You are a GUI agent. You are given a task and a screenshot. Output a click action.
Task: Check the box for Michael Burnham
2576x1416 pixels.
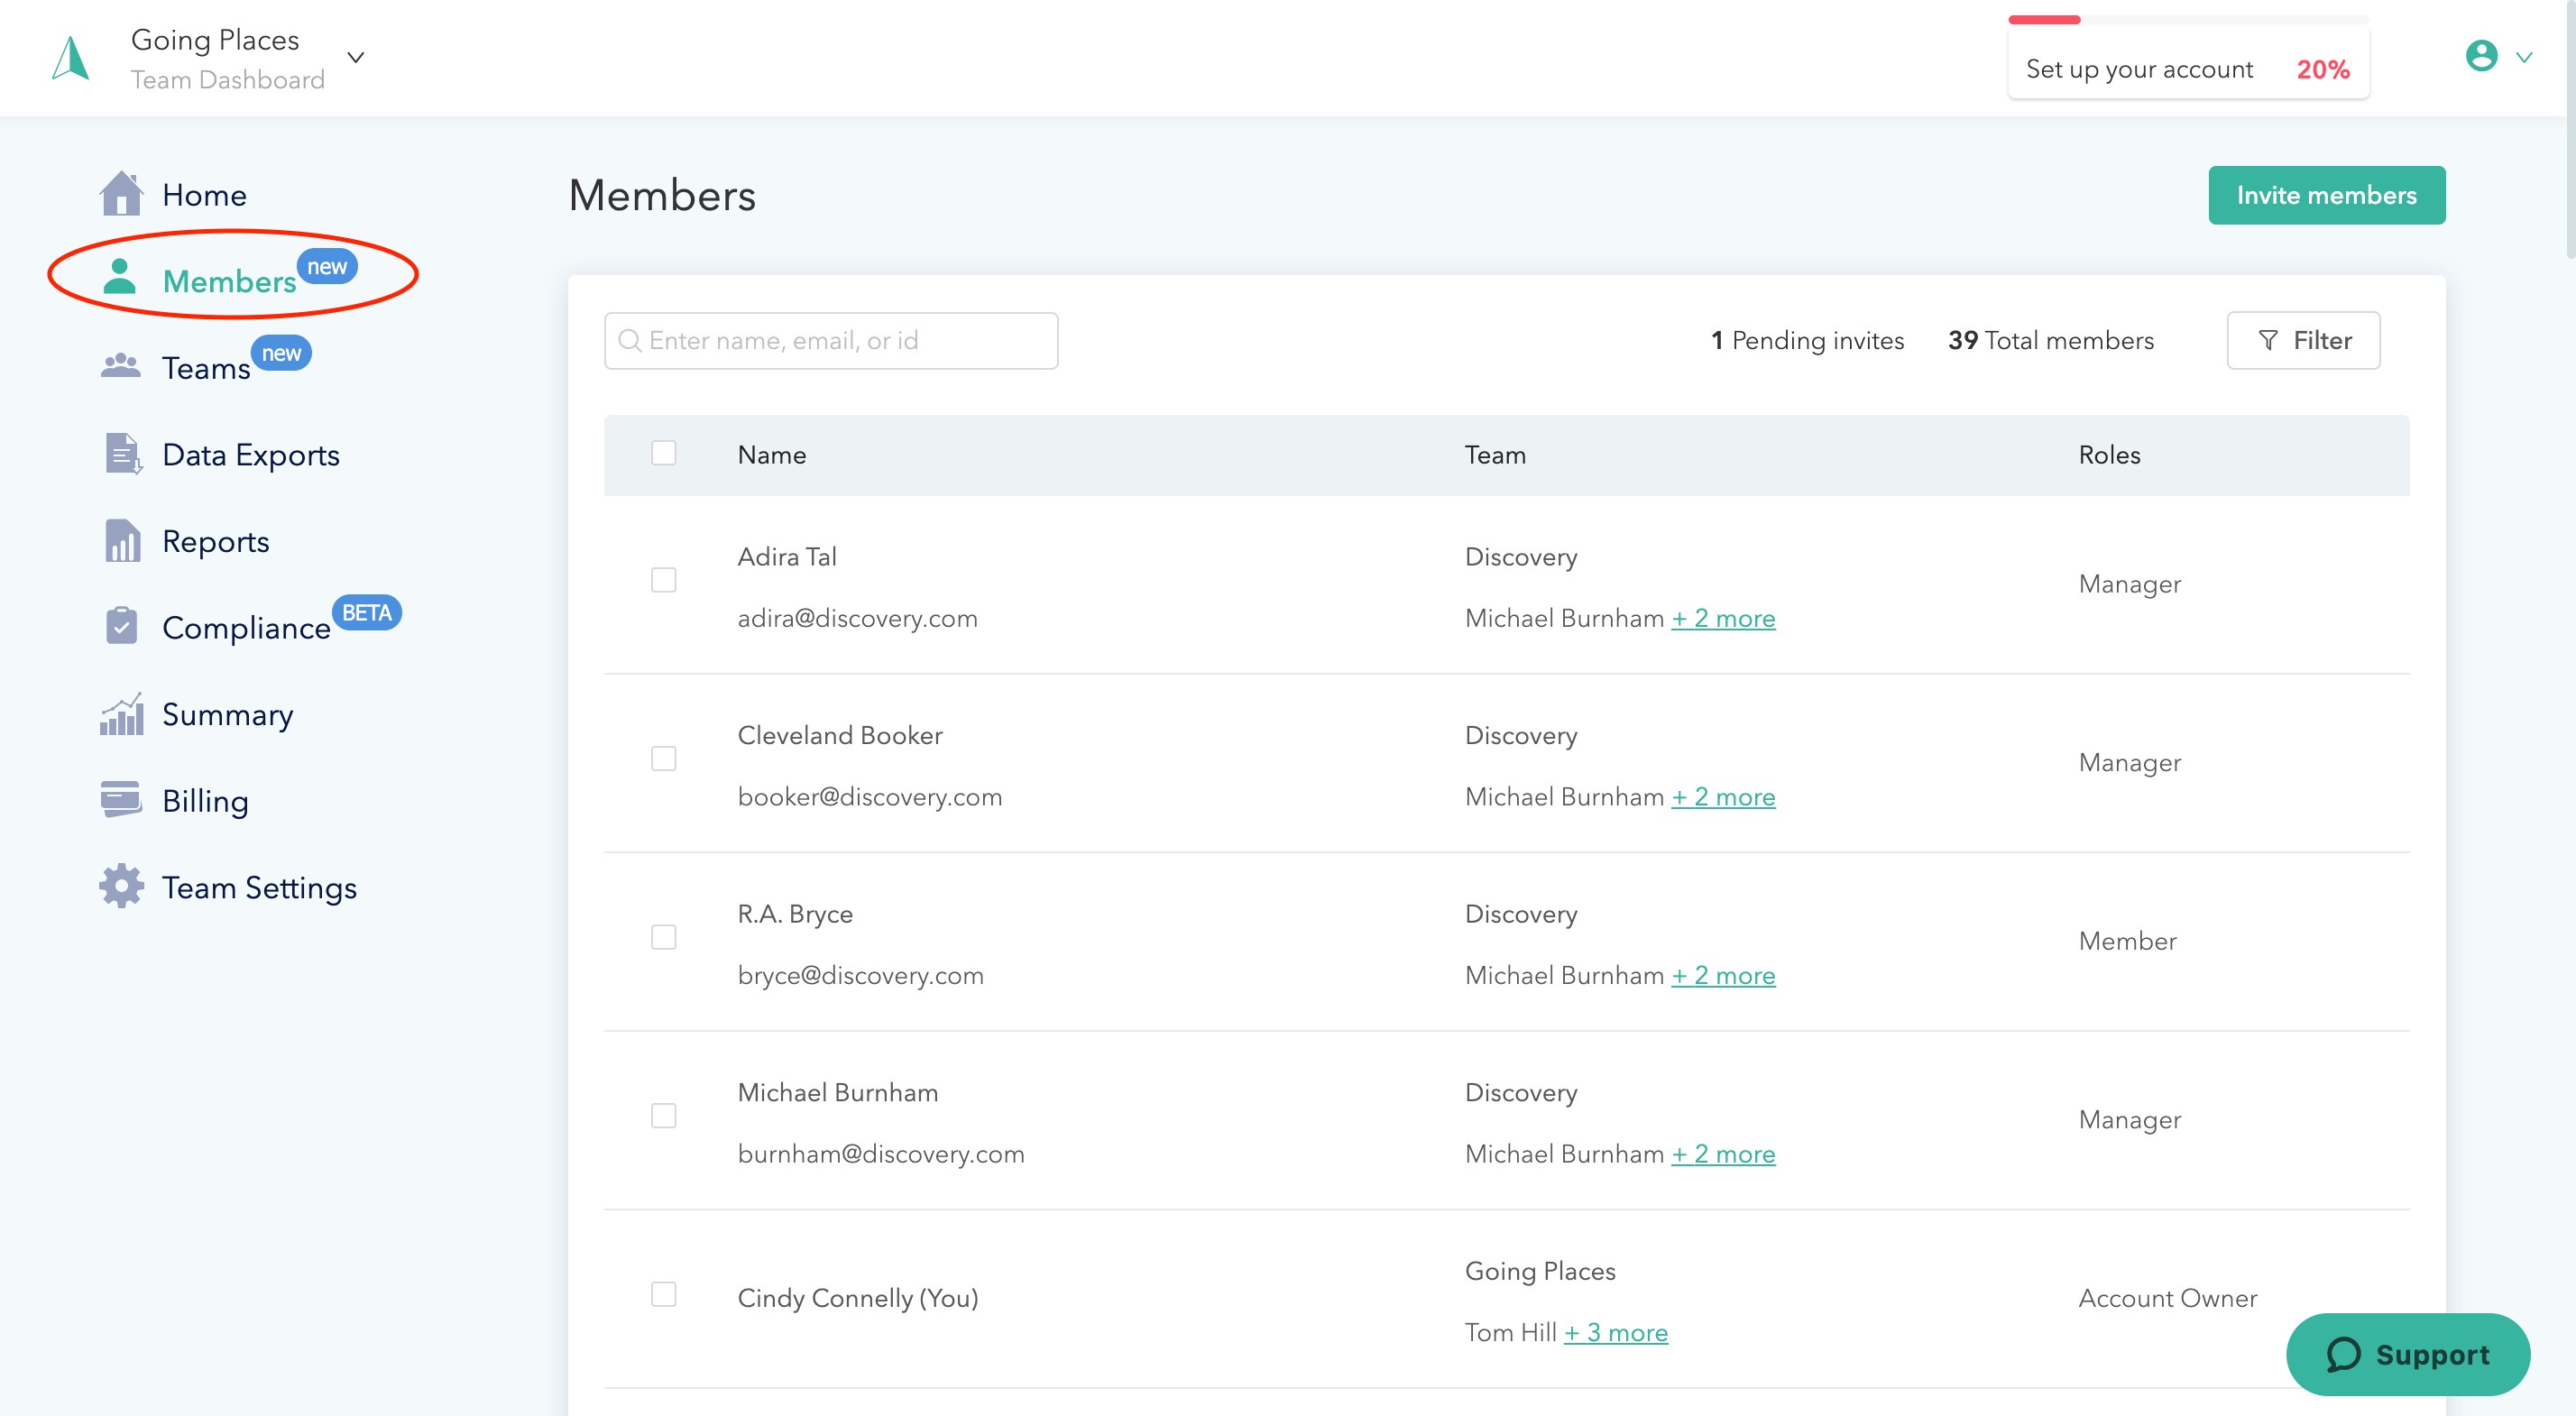(664, 1116)
